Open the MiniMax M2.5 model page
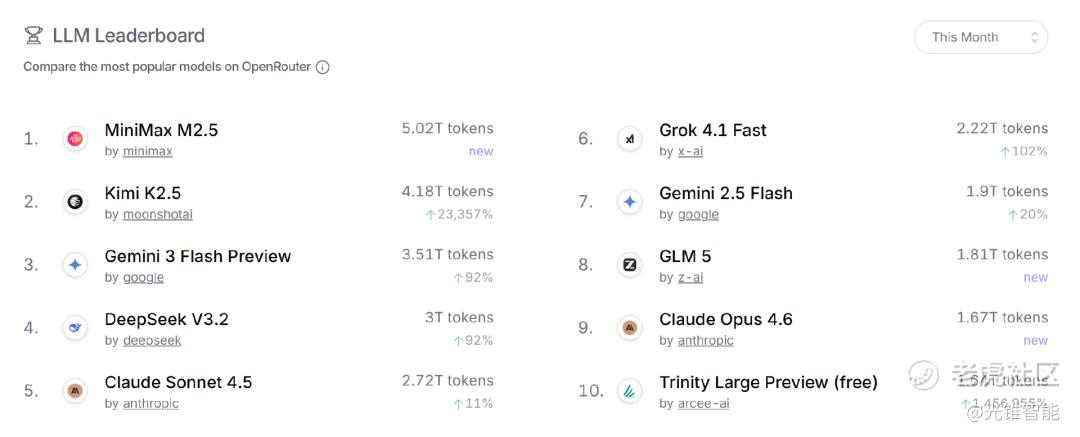 pyautogui.click(x=161, y=130)
